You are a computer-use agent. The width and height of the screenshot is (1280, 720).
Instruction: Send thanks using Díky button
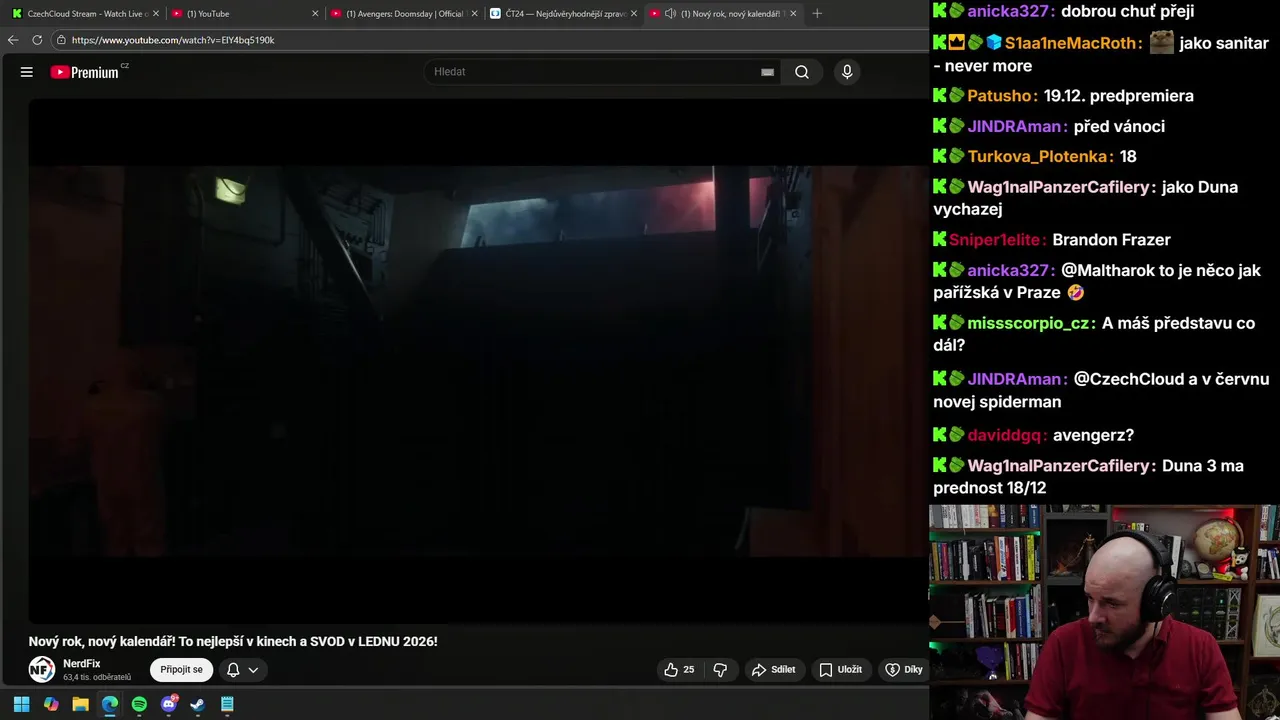(x=904, y=670)
